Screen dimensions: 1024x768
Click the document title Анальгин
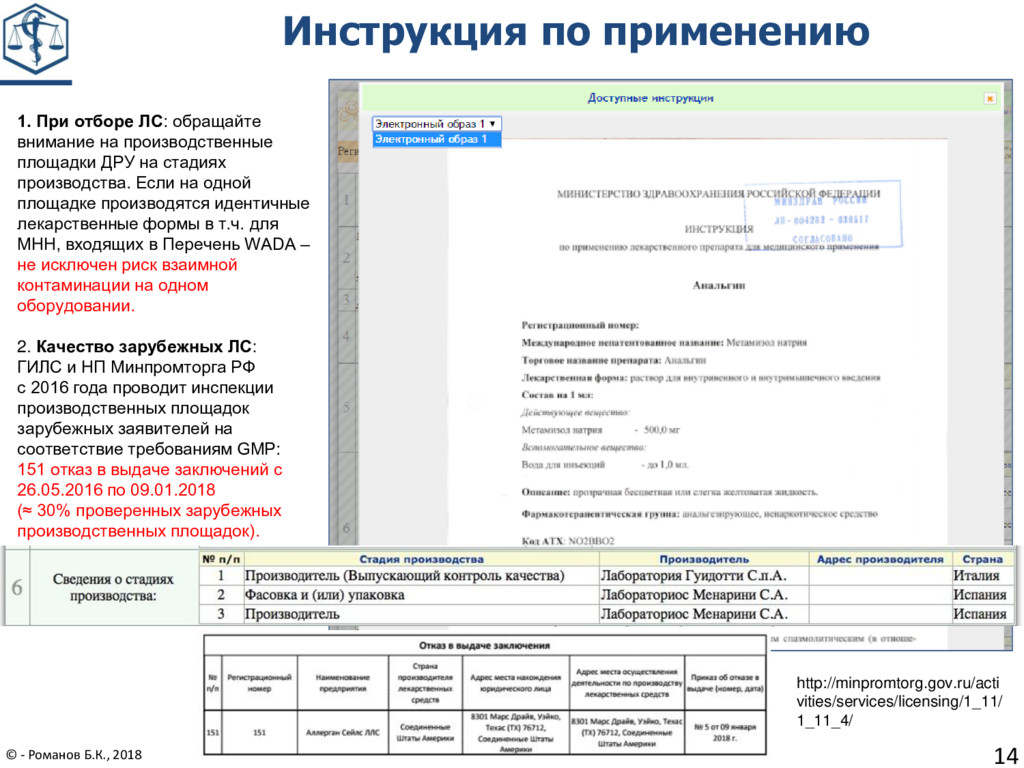point(718,285)
